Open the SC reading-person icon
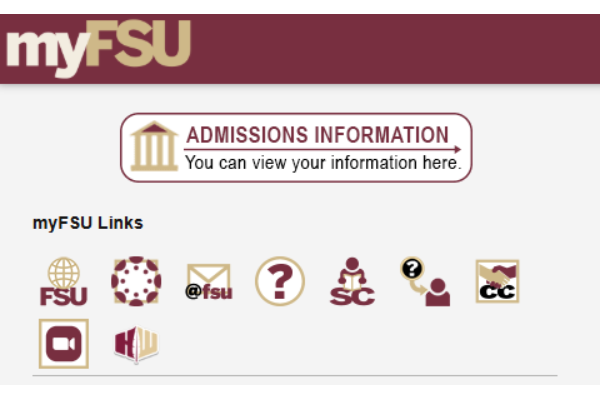The image size is (600, 400). coord(351,283)
